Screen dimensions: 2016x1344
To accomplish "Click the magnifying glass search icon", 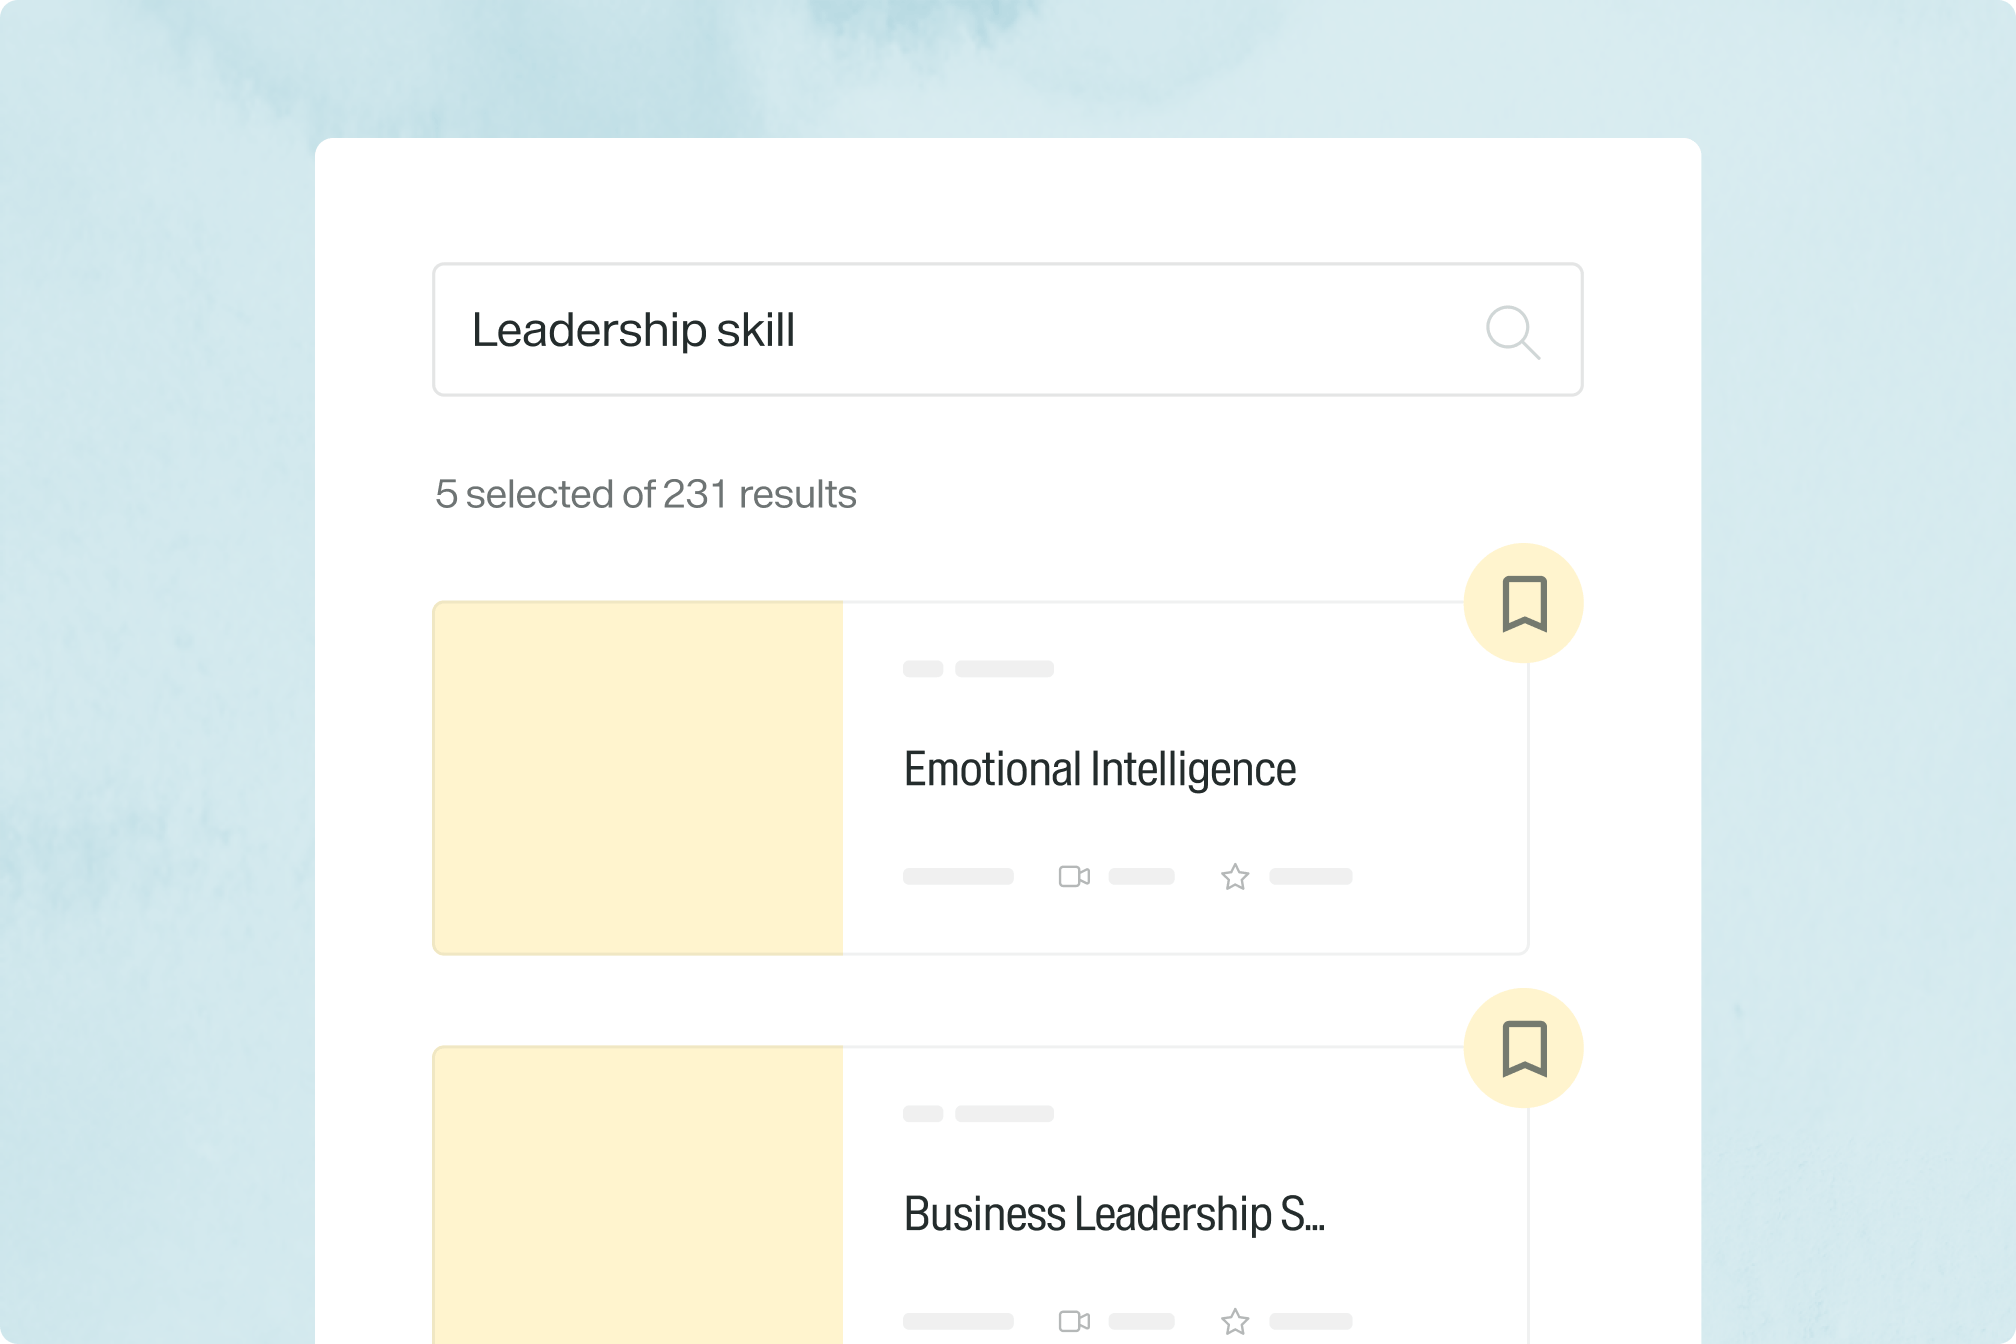I will click(x=1512, y=332).
